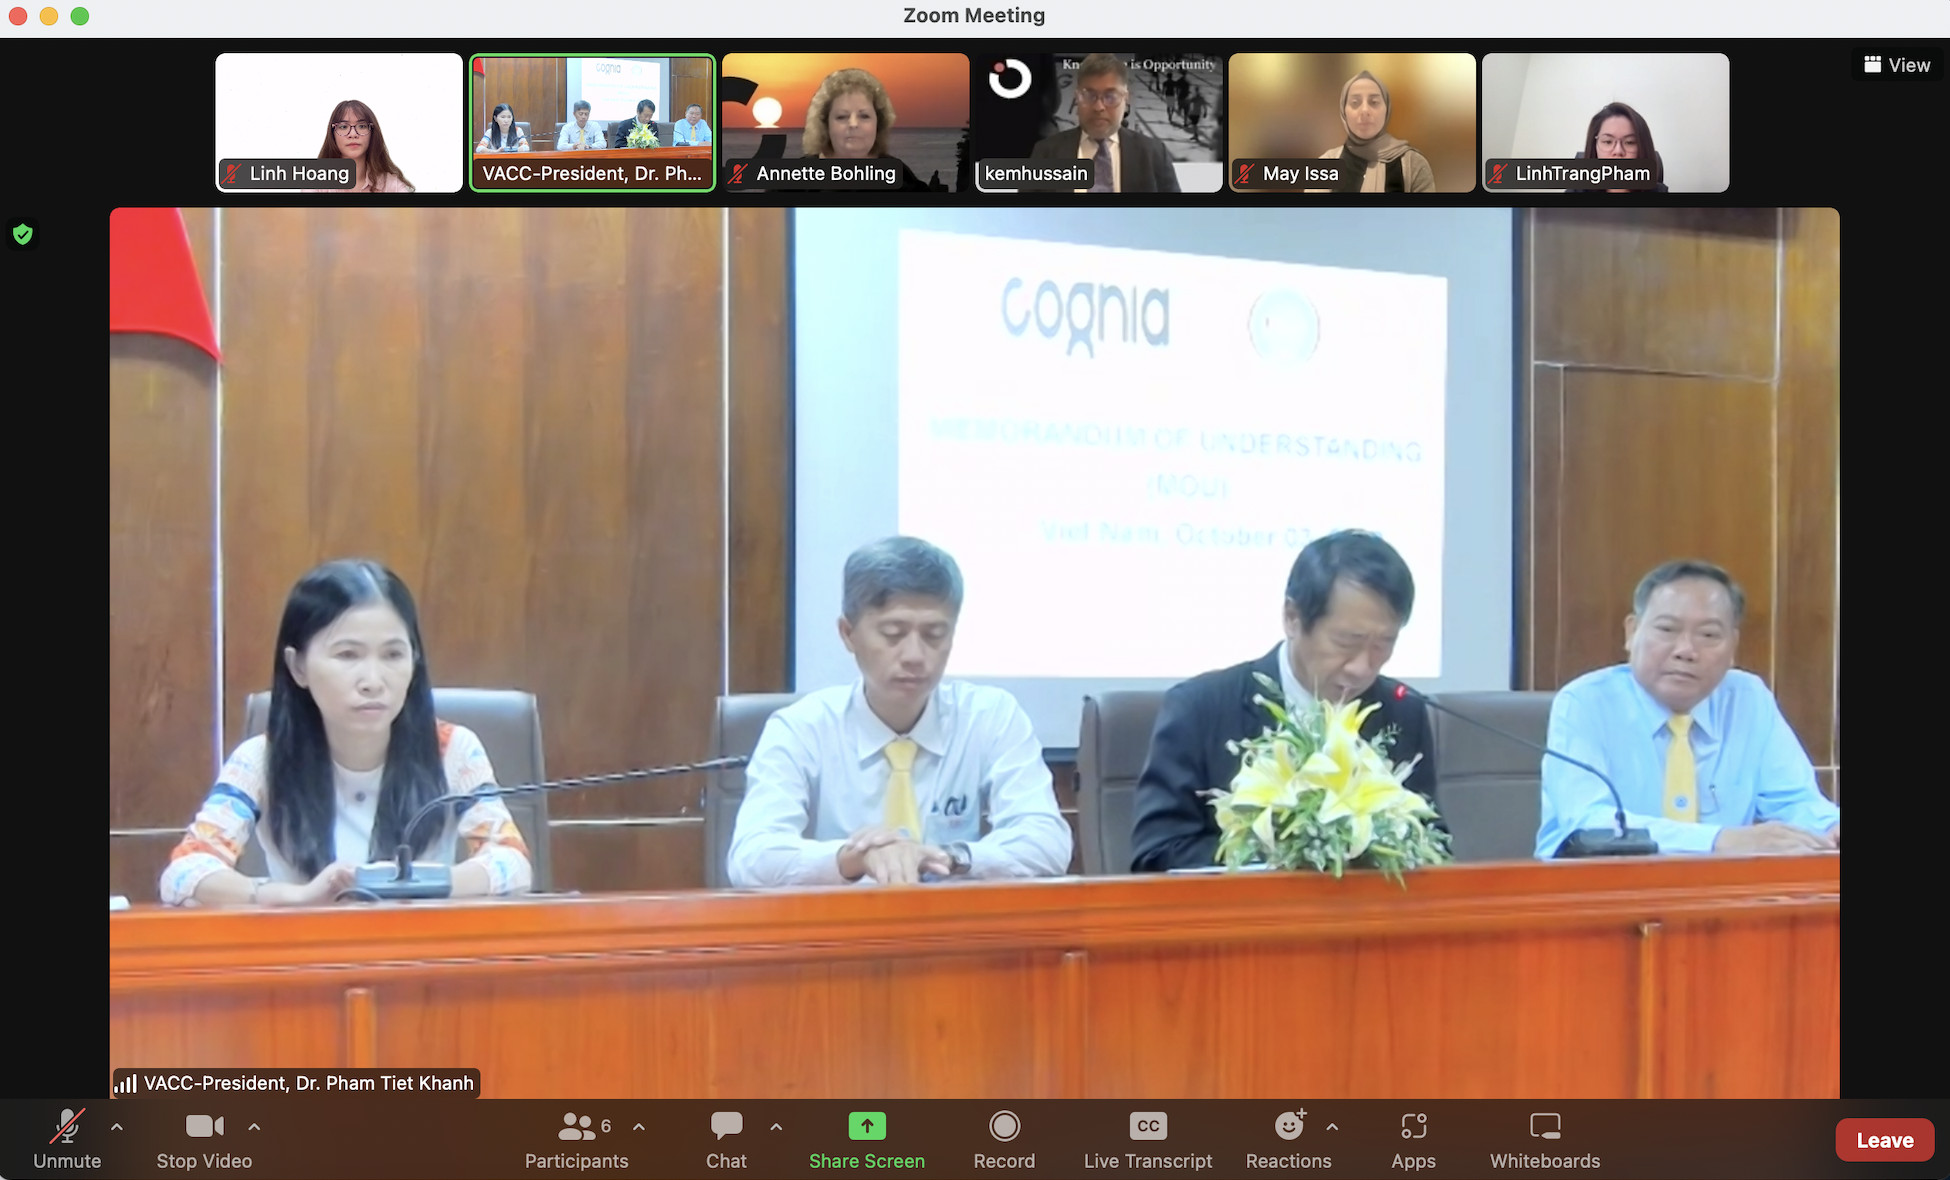Viewport: 1950px width, 1180px height.
Task: Click the Linh Hoang participant tile
Action: (x=339, y=122)
